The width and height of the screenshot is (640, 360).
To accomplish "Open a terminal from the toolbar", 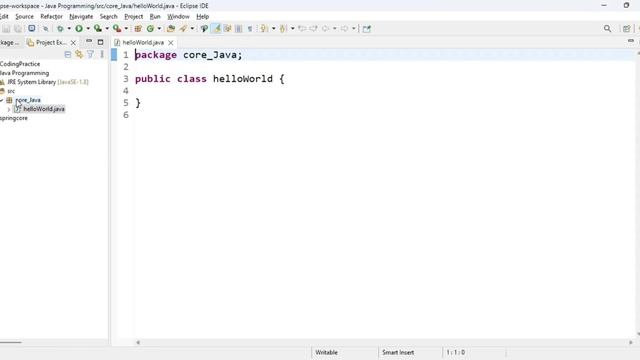I will tap(31, 29).
